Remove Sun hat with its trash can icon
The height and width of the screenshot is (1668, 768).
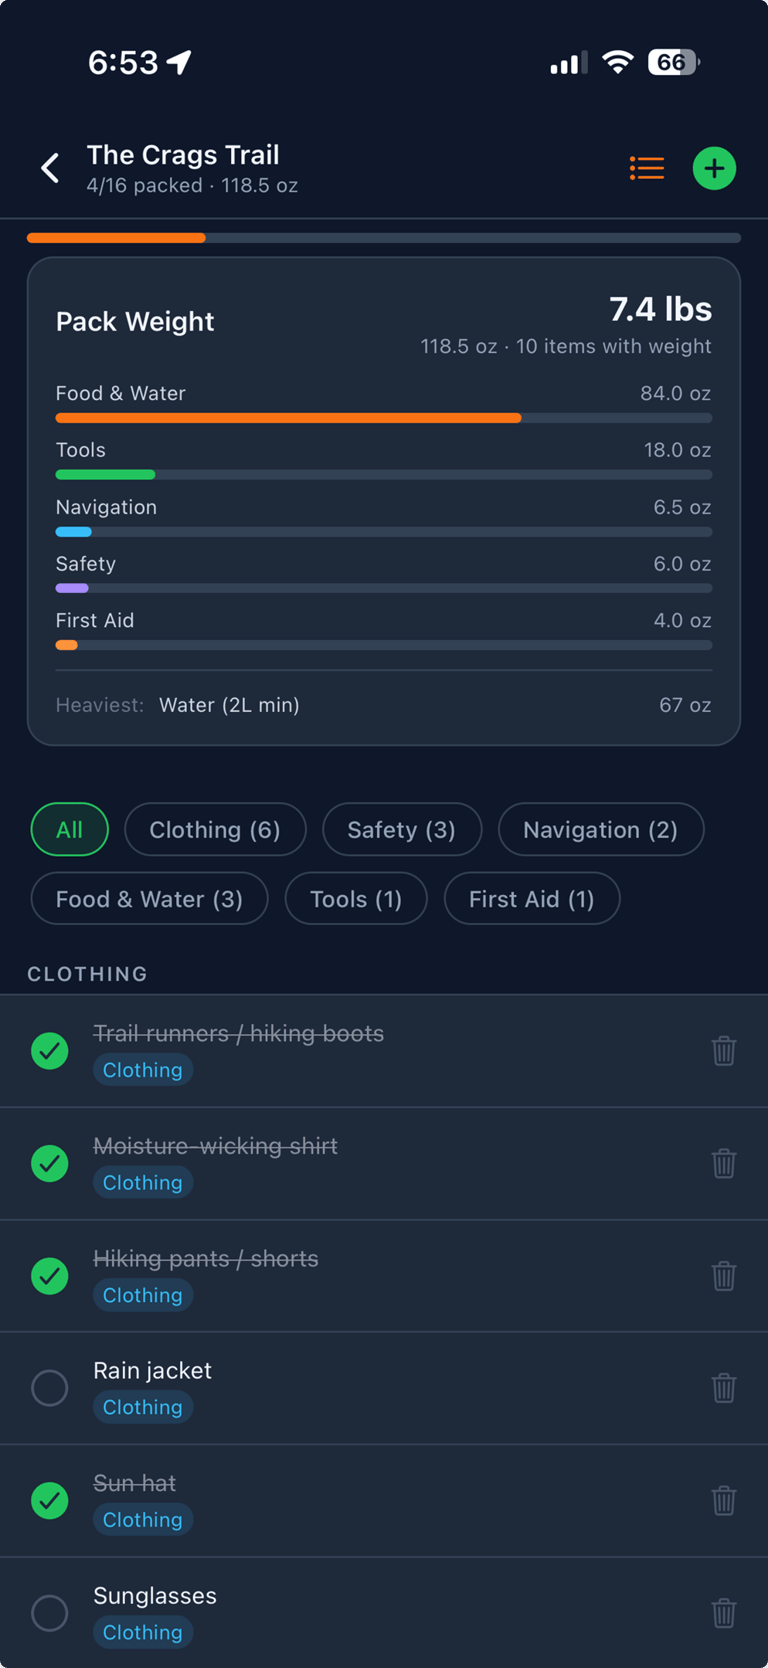(723, 1500)
